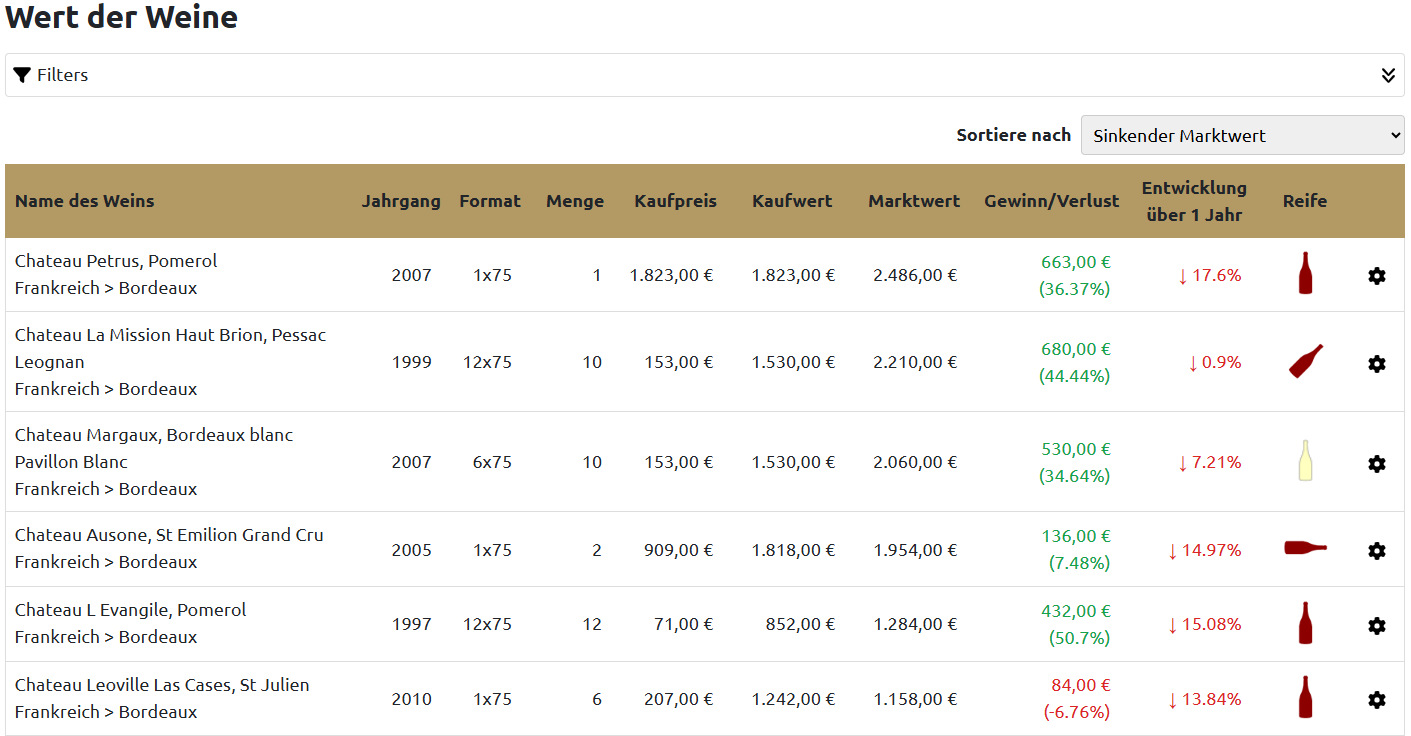The image size is (1411, 736).
Task: Click market value 2.210,00 €
Action: 915,362
